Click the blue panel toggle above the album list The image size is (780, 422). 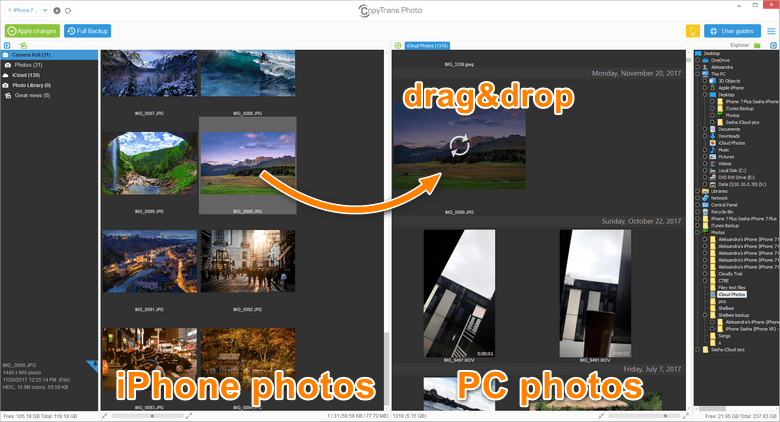[x=7, y=45]
